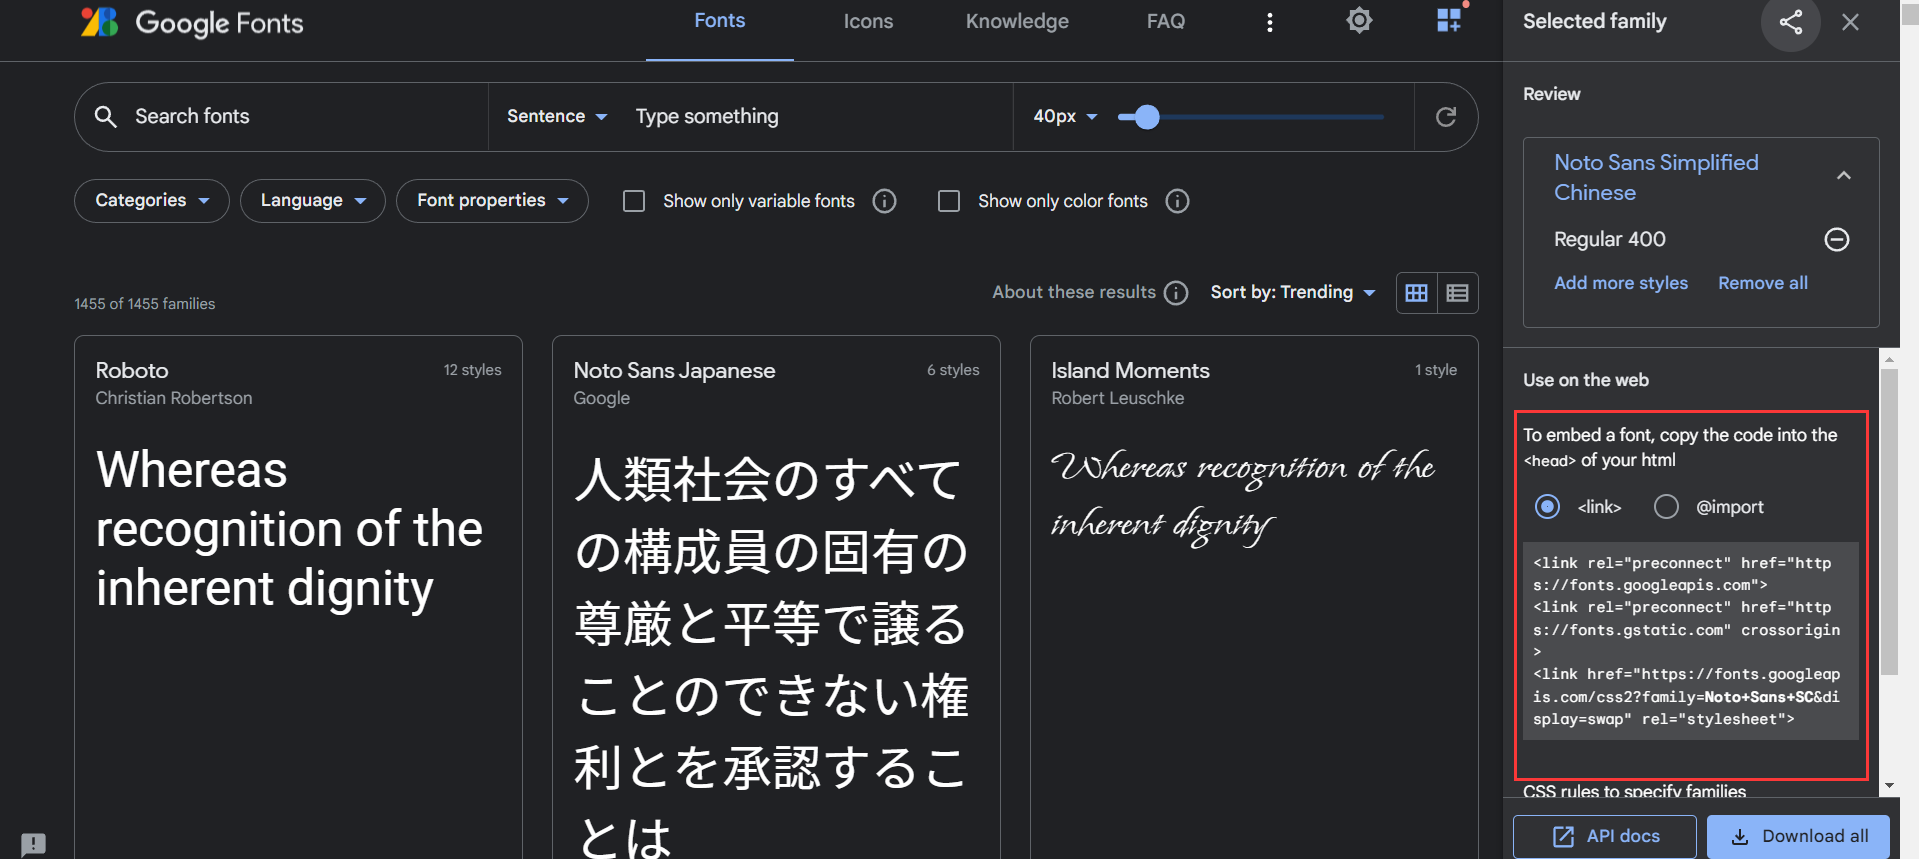Click '1455 of 1455 families' text
Screen dimensions: 1919x859
tap(145, 304)
